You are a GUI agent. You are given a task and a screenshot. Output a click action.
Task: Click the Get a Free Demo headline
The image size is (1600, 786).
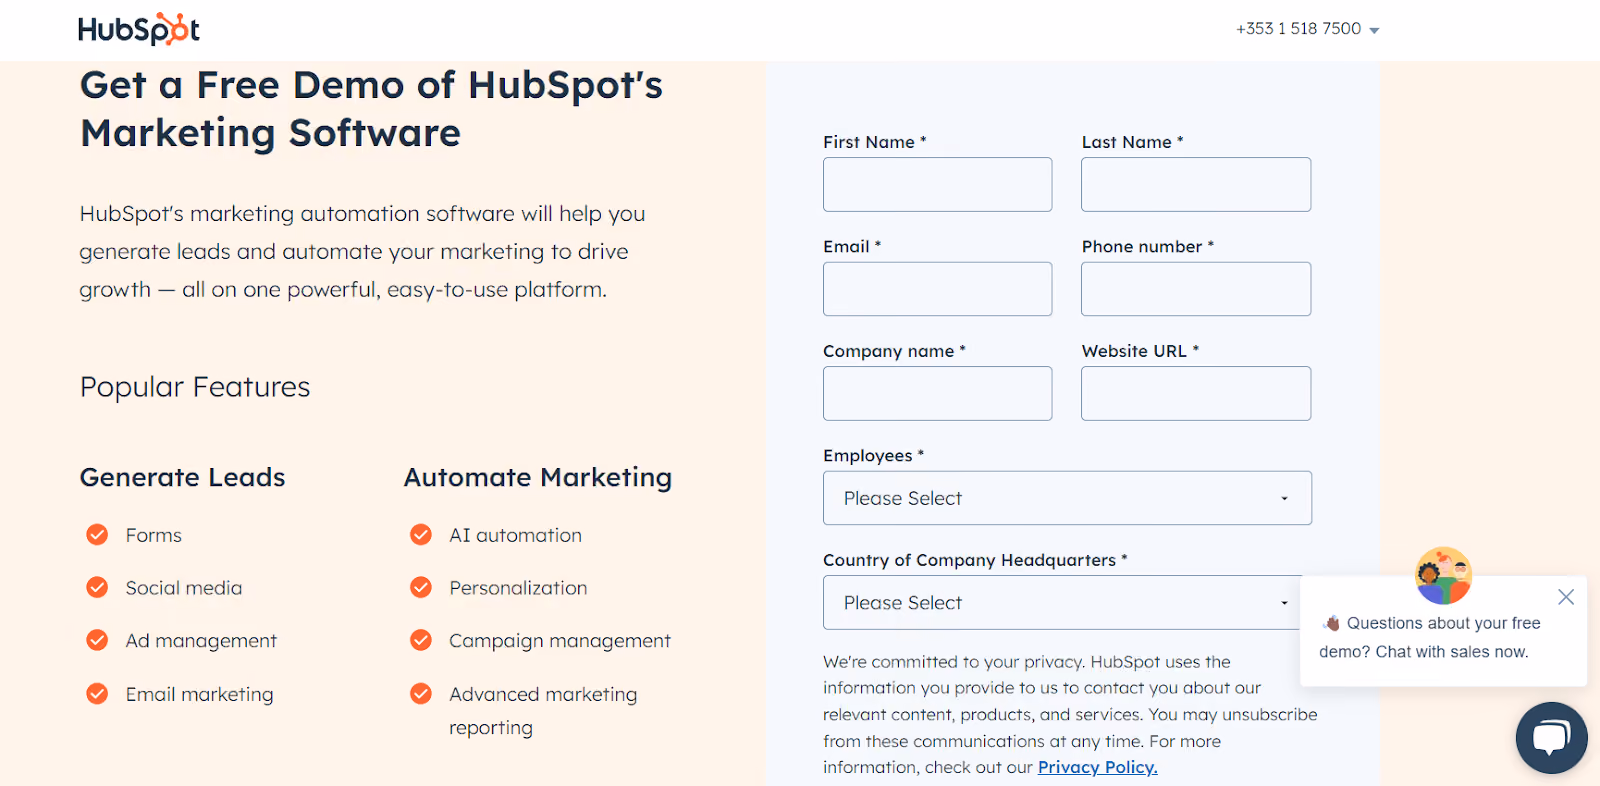pyautogui.click(x=371, y=109)
